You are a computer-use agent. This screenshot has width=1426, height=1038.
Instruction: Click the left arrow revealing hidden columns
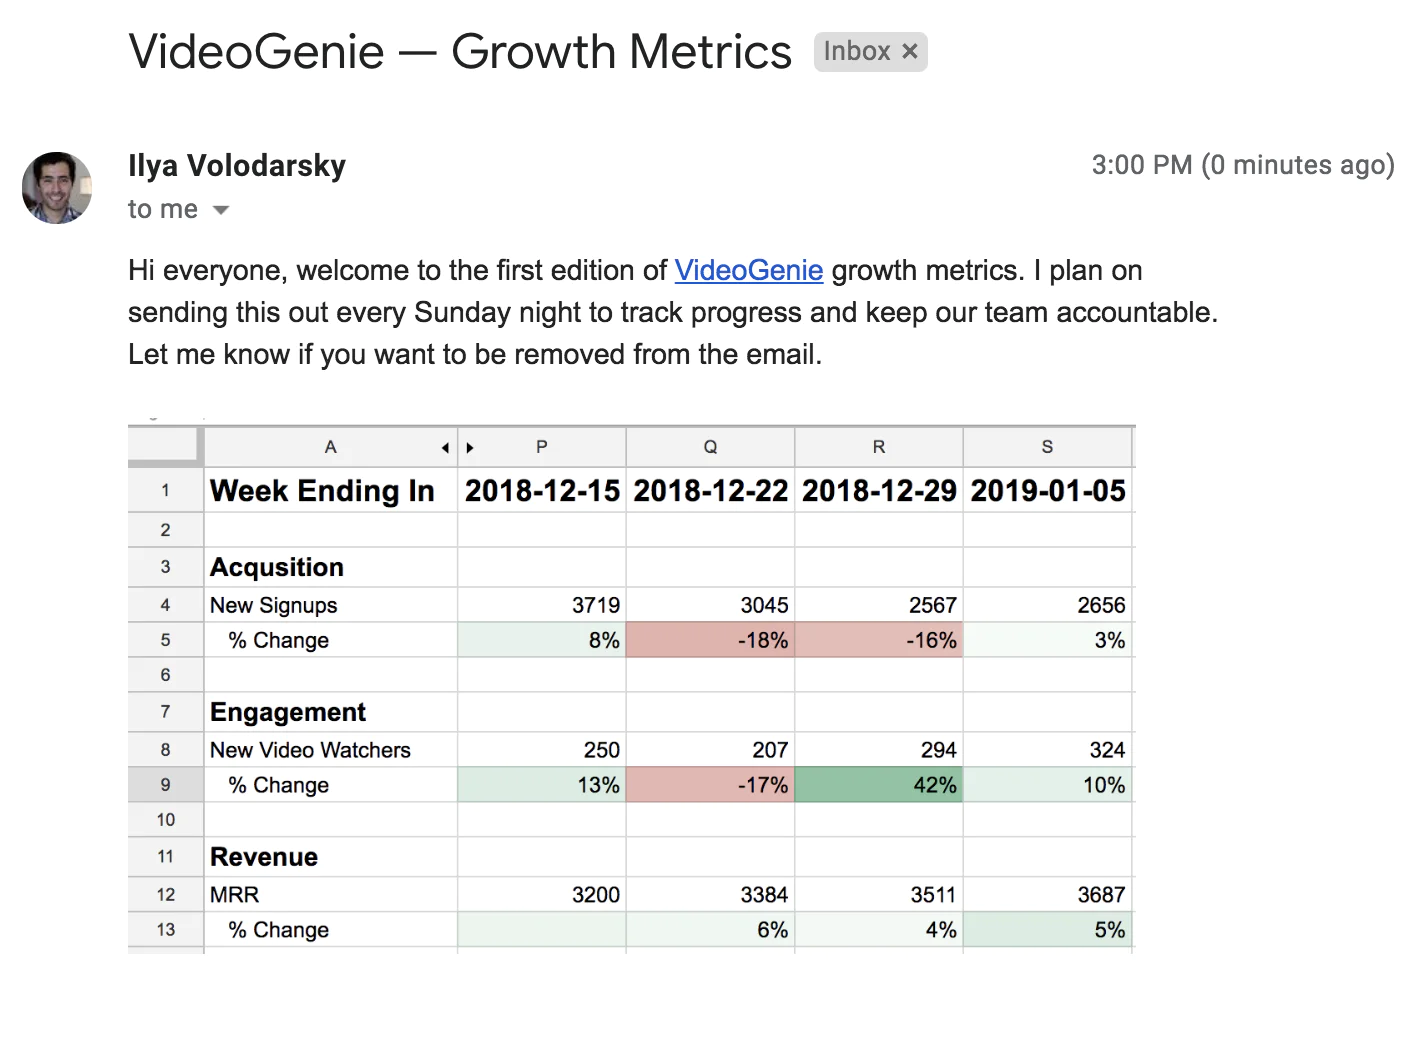444,447
